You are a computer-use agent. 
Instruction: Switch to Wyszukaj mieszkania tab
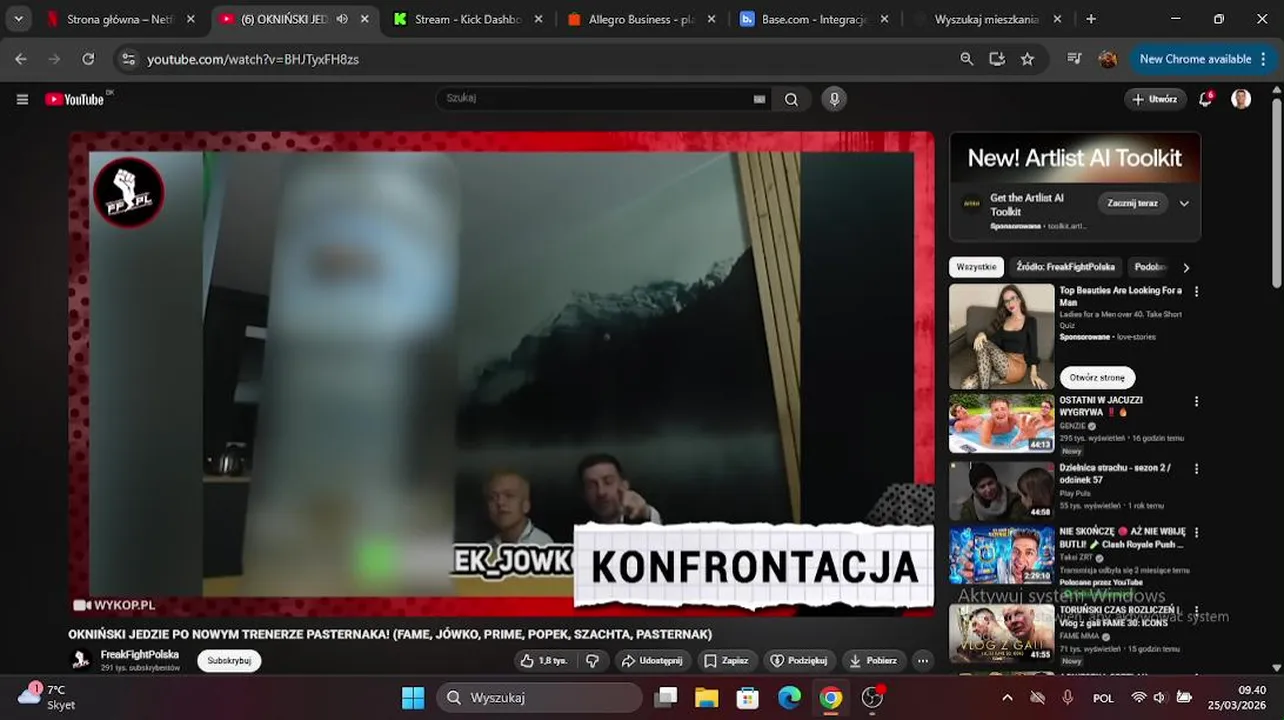point(986,19)
